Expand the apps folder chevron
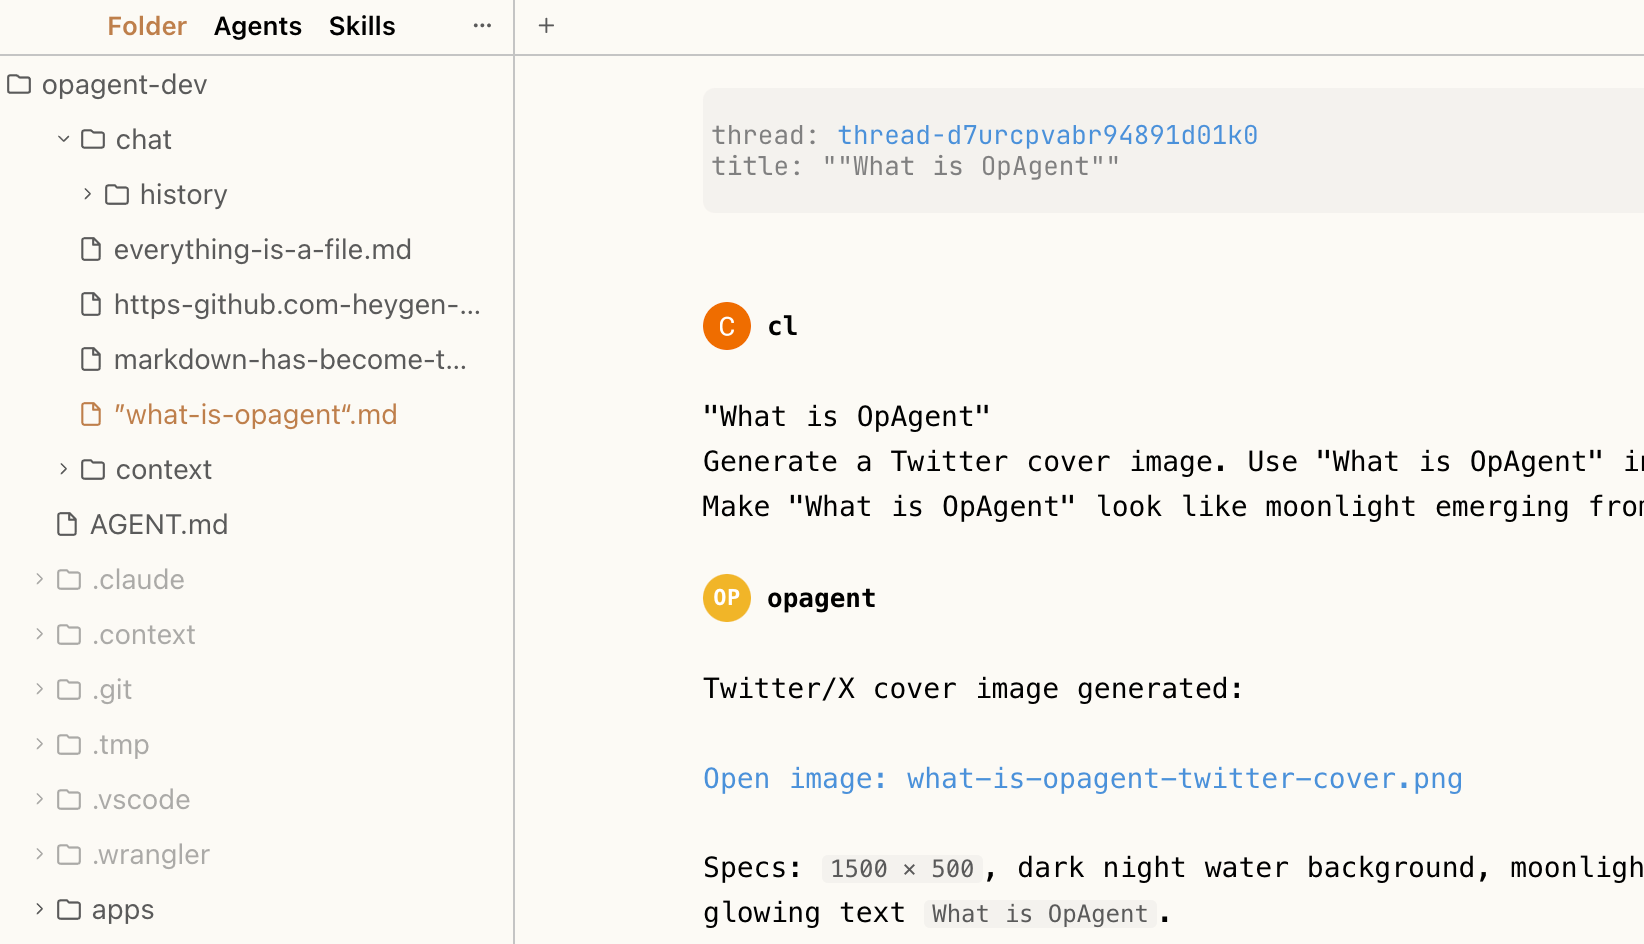The width and height of the screenshot is (1644, 944). [39, 909]
